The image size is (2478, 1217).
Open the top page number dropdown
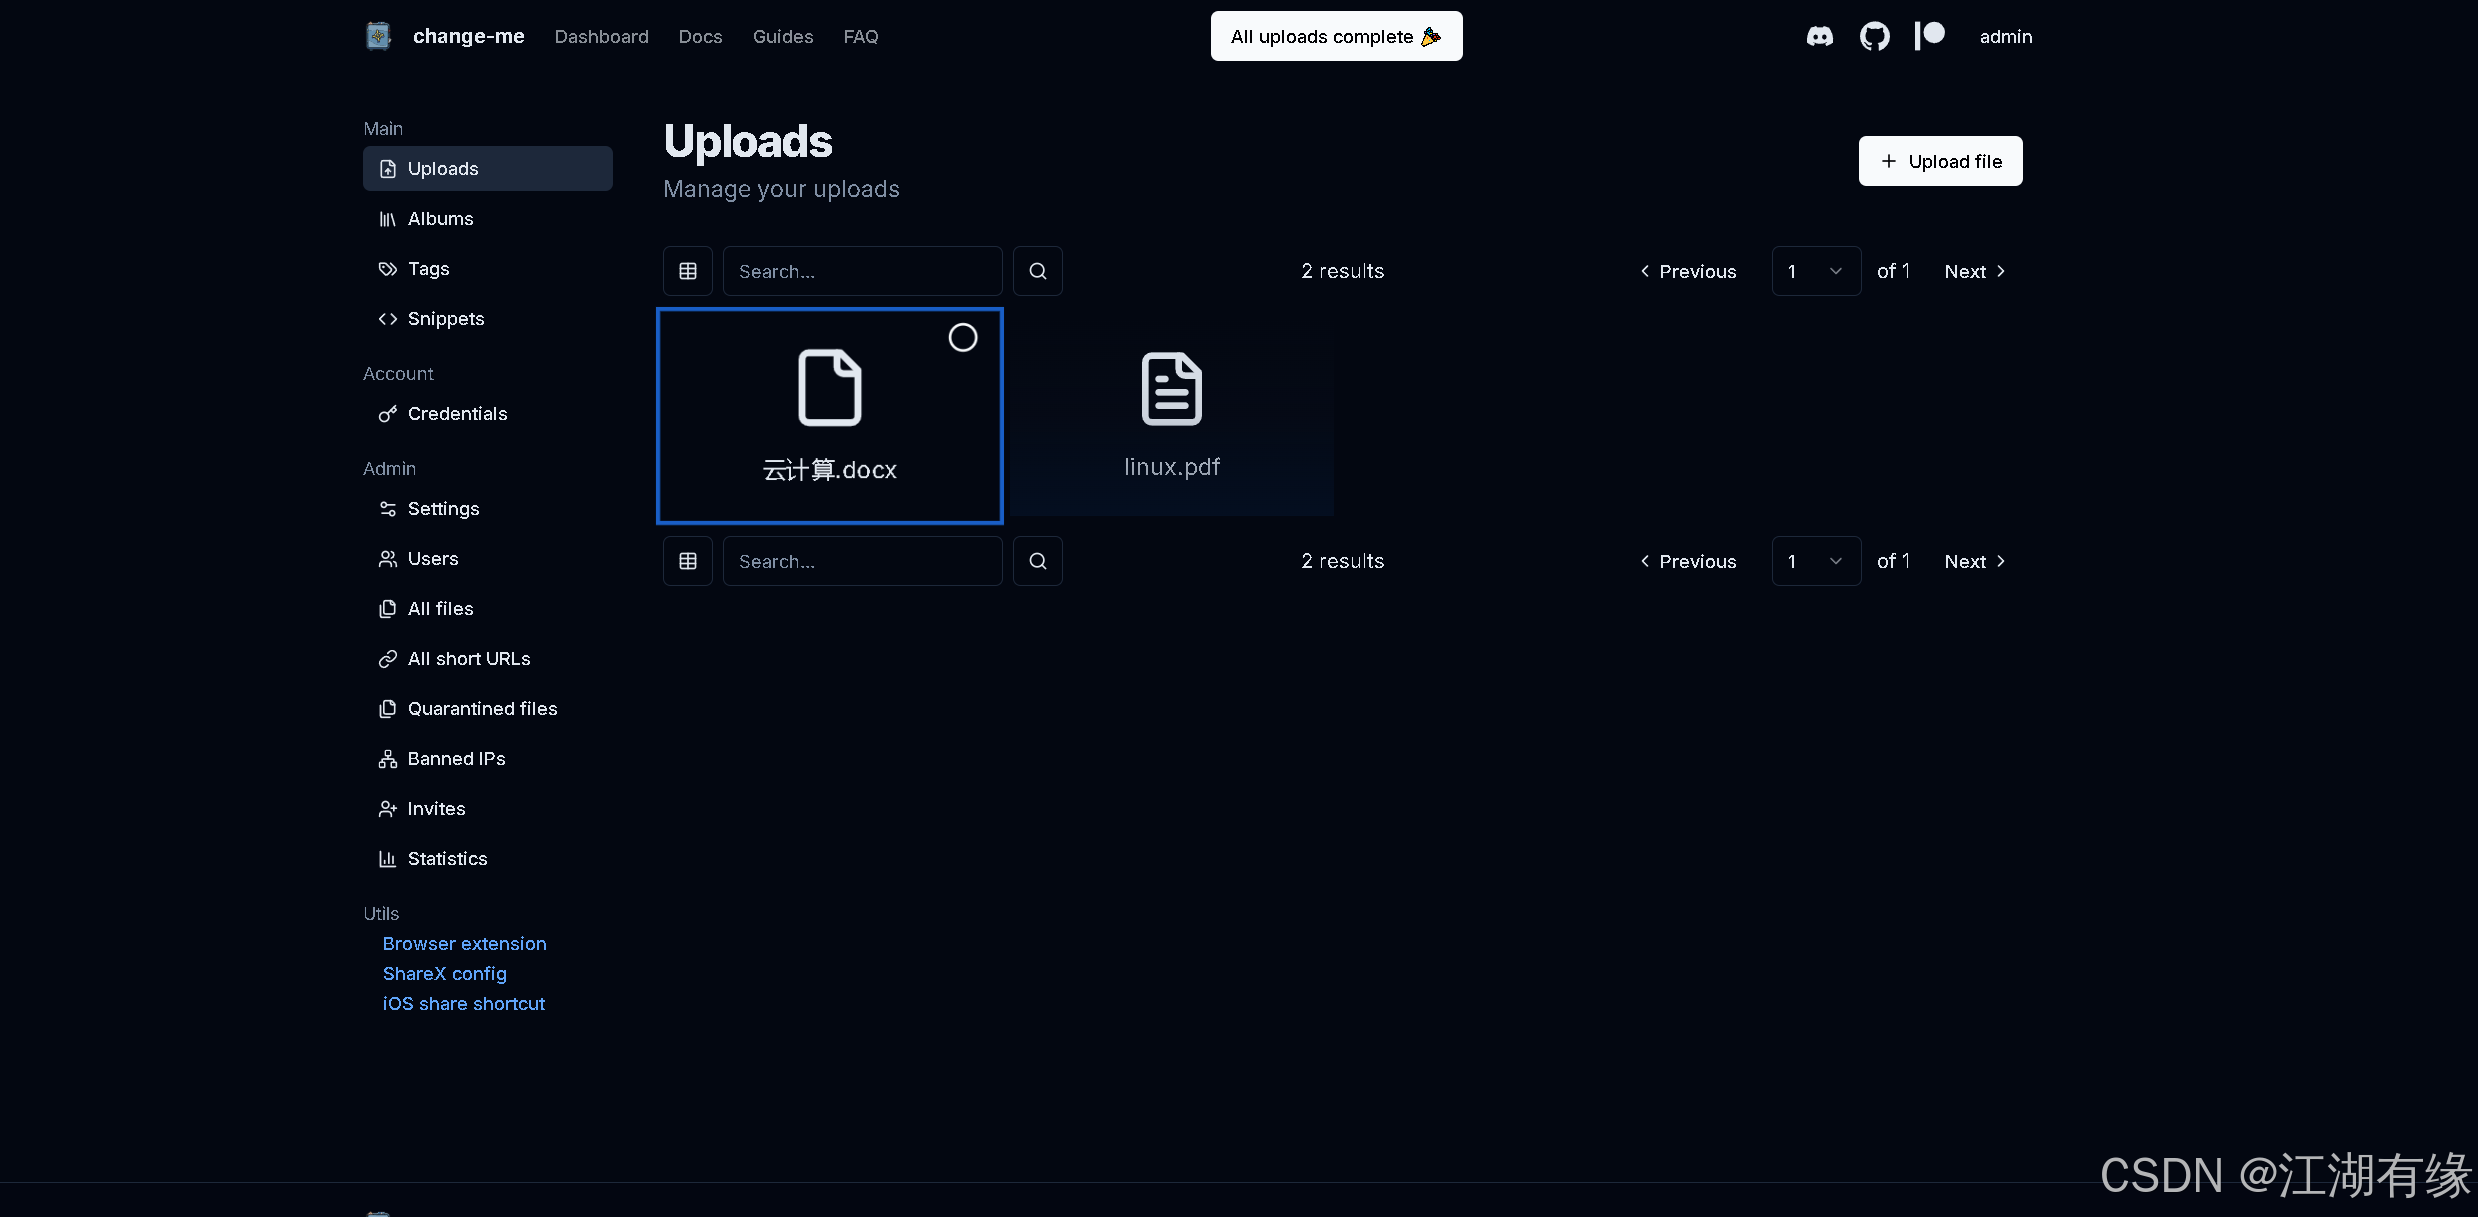coord(1815,271)
